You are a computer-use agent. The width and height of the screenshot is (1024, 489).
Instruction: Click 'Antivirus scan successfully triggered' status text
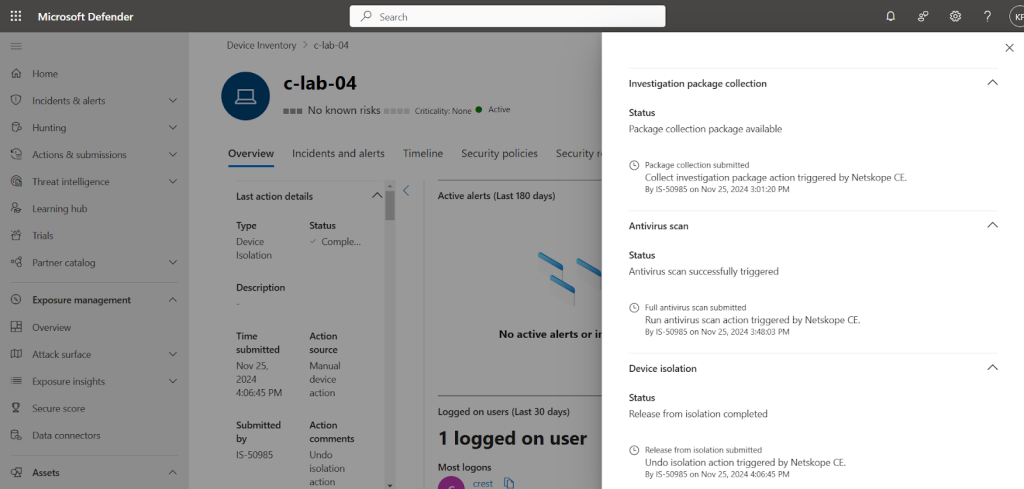[x=703, y=271]
